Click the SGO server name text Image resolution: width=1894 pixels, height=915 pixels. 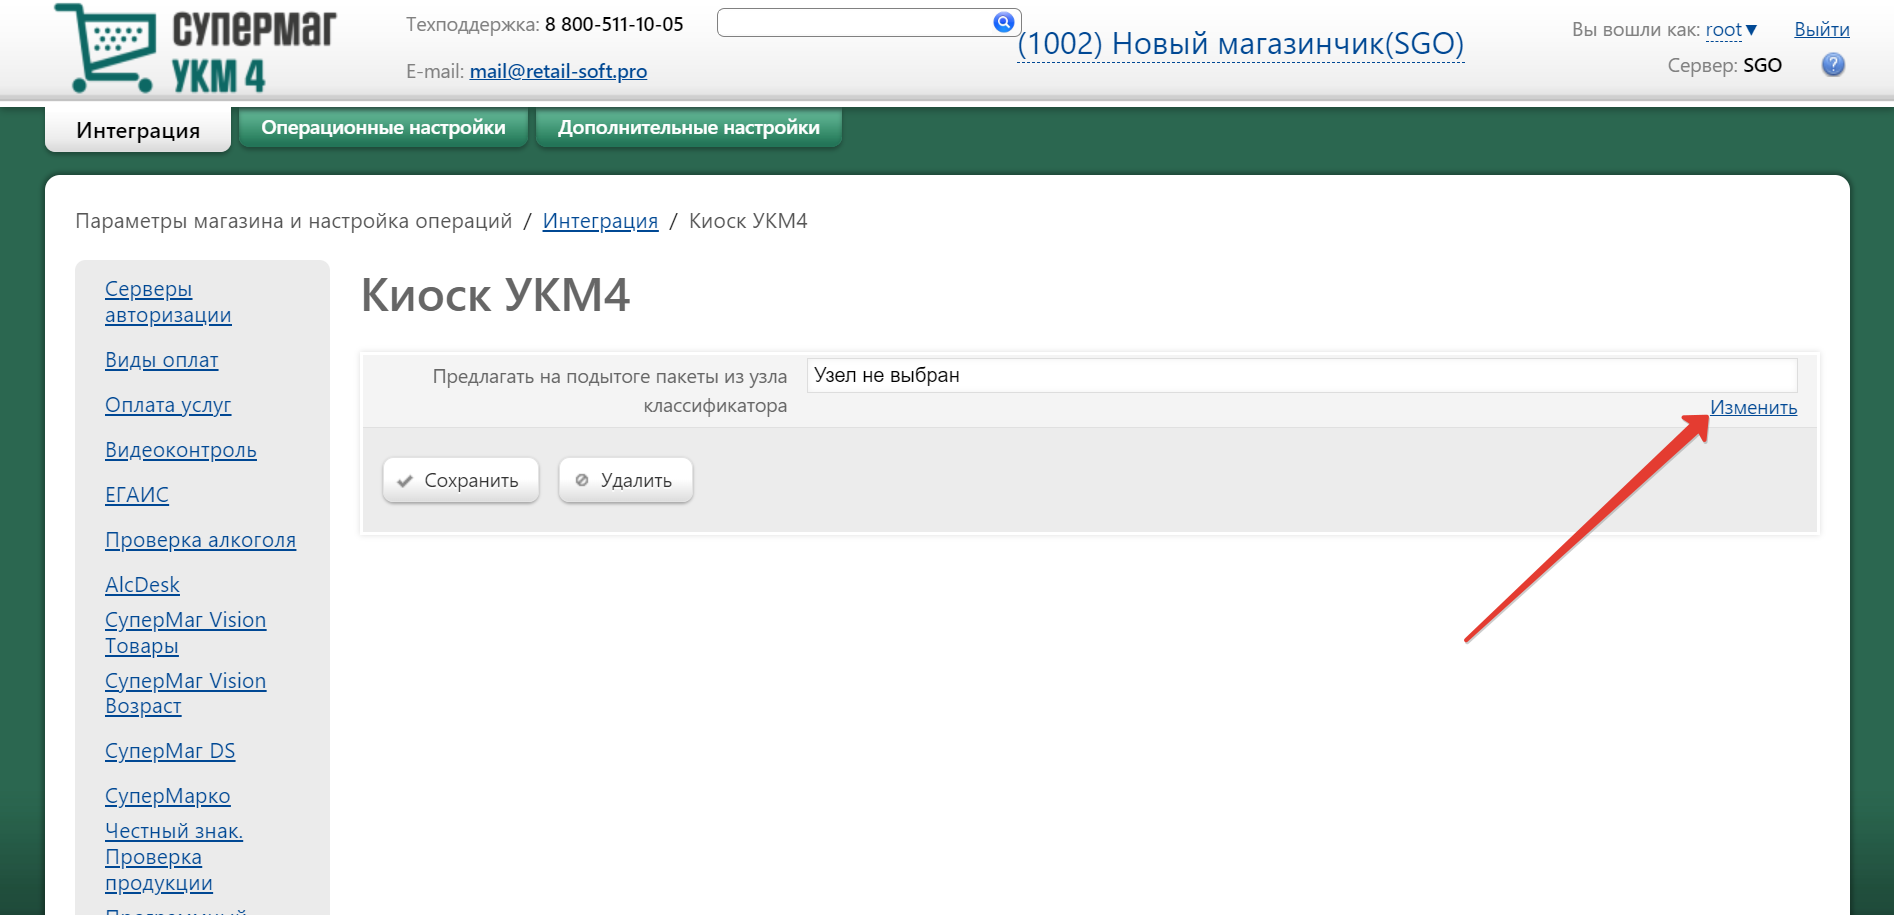click(1762, 65)
